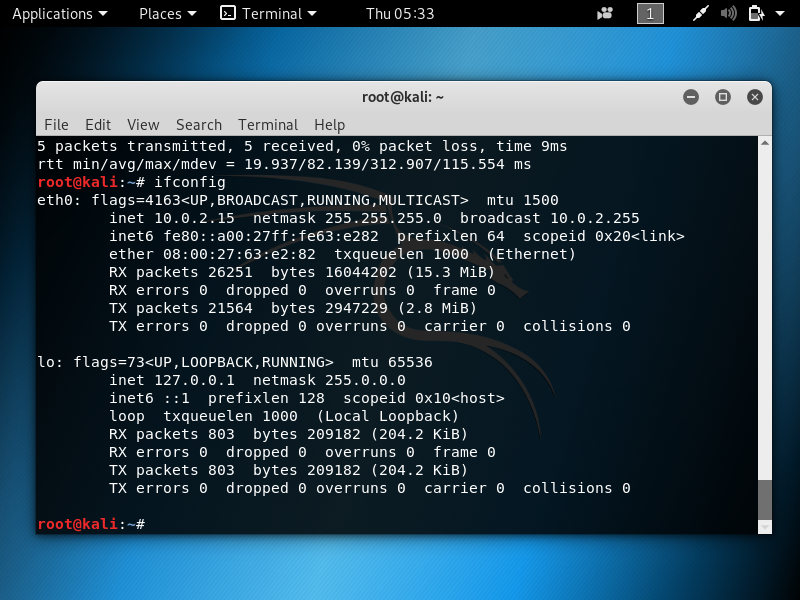Click the "0% packet loss" text
The width and height of the screenshot is (800, 600).
(415, 146)
